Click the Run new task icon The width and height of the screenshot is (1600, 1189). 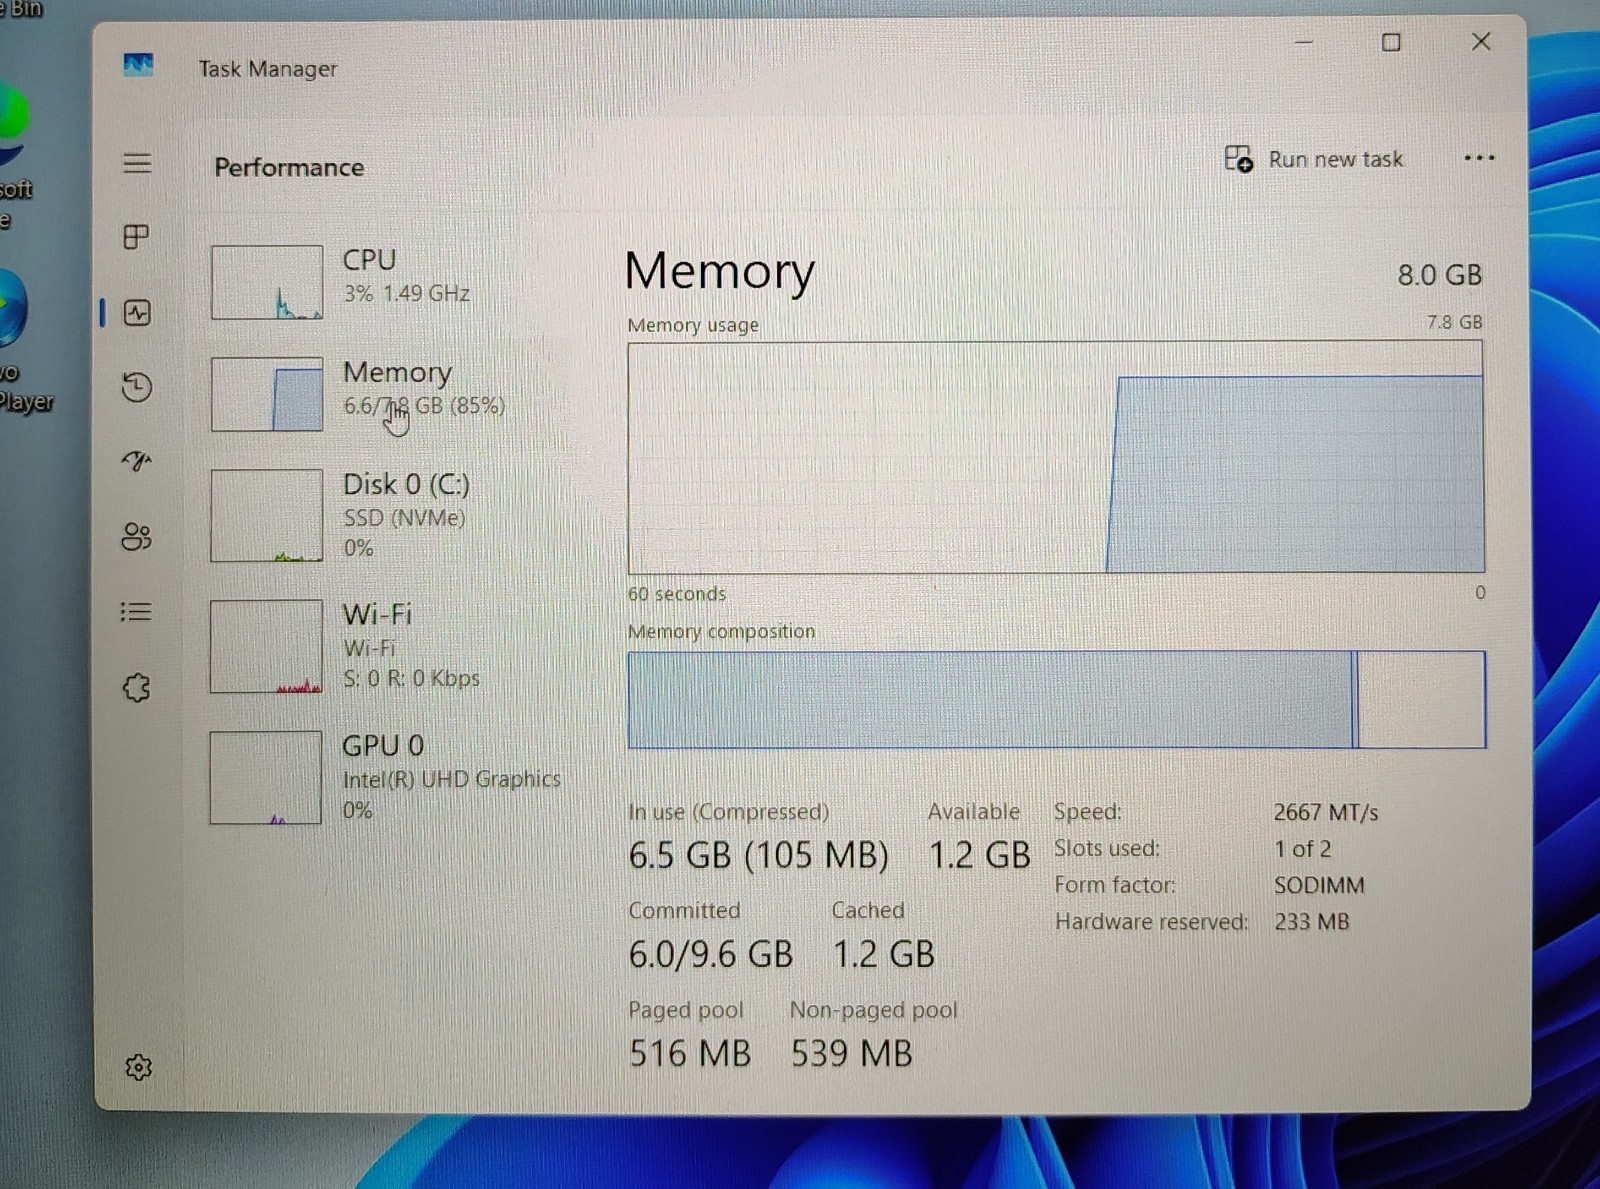point(1239,159)
